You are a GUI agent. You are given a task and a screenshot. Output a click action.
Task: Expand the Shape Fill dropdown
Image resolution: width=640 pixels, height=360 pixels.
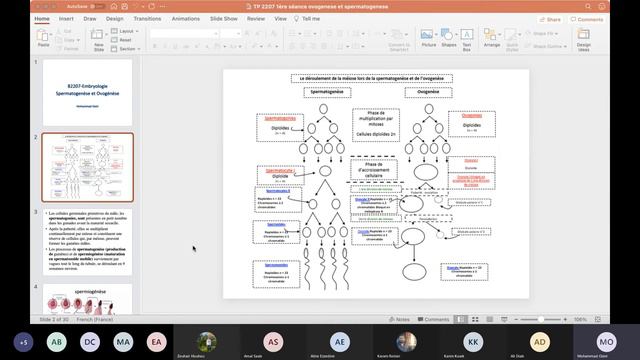coord(556,33)
